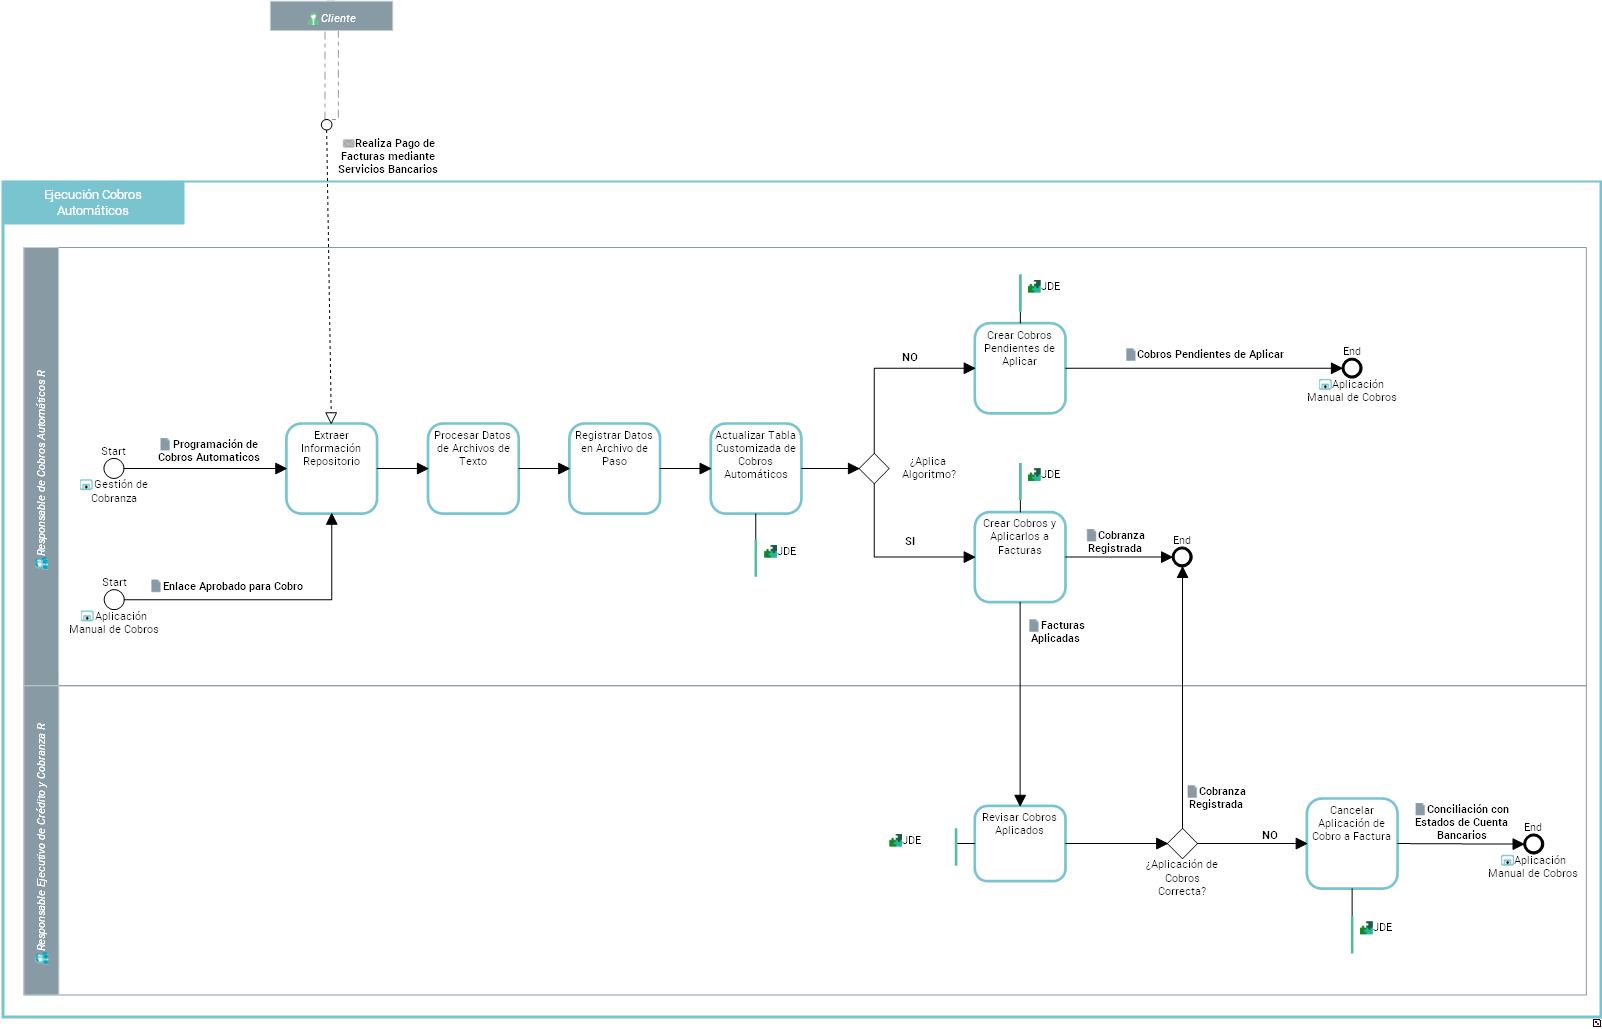Select the Responsable Ejecutivo de Crédito y Cobranza lane header
Image resolution: width=1602 pixels, height=1029 pixels.
(41, 840)
